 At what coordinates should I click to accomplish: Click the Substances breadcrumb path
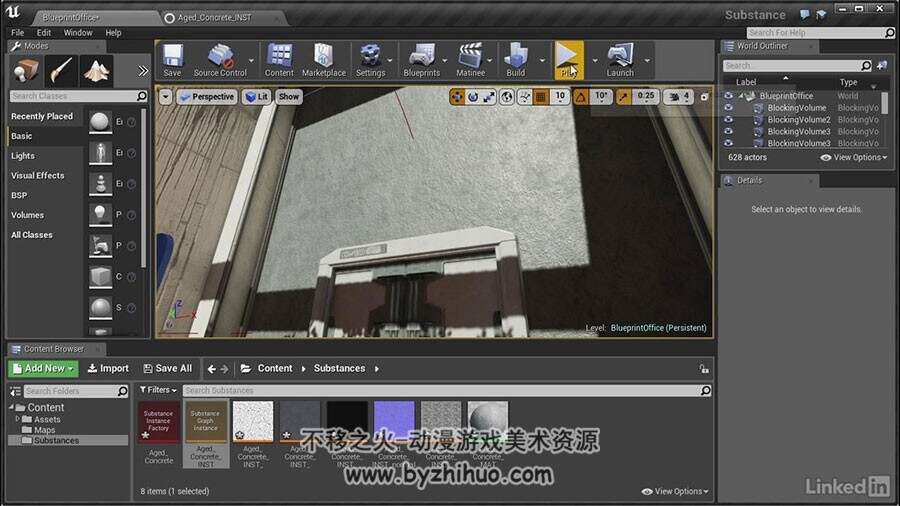click(339, 368)
